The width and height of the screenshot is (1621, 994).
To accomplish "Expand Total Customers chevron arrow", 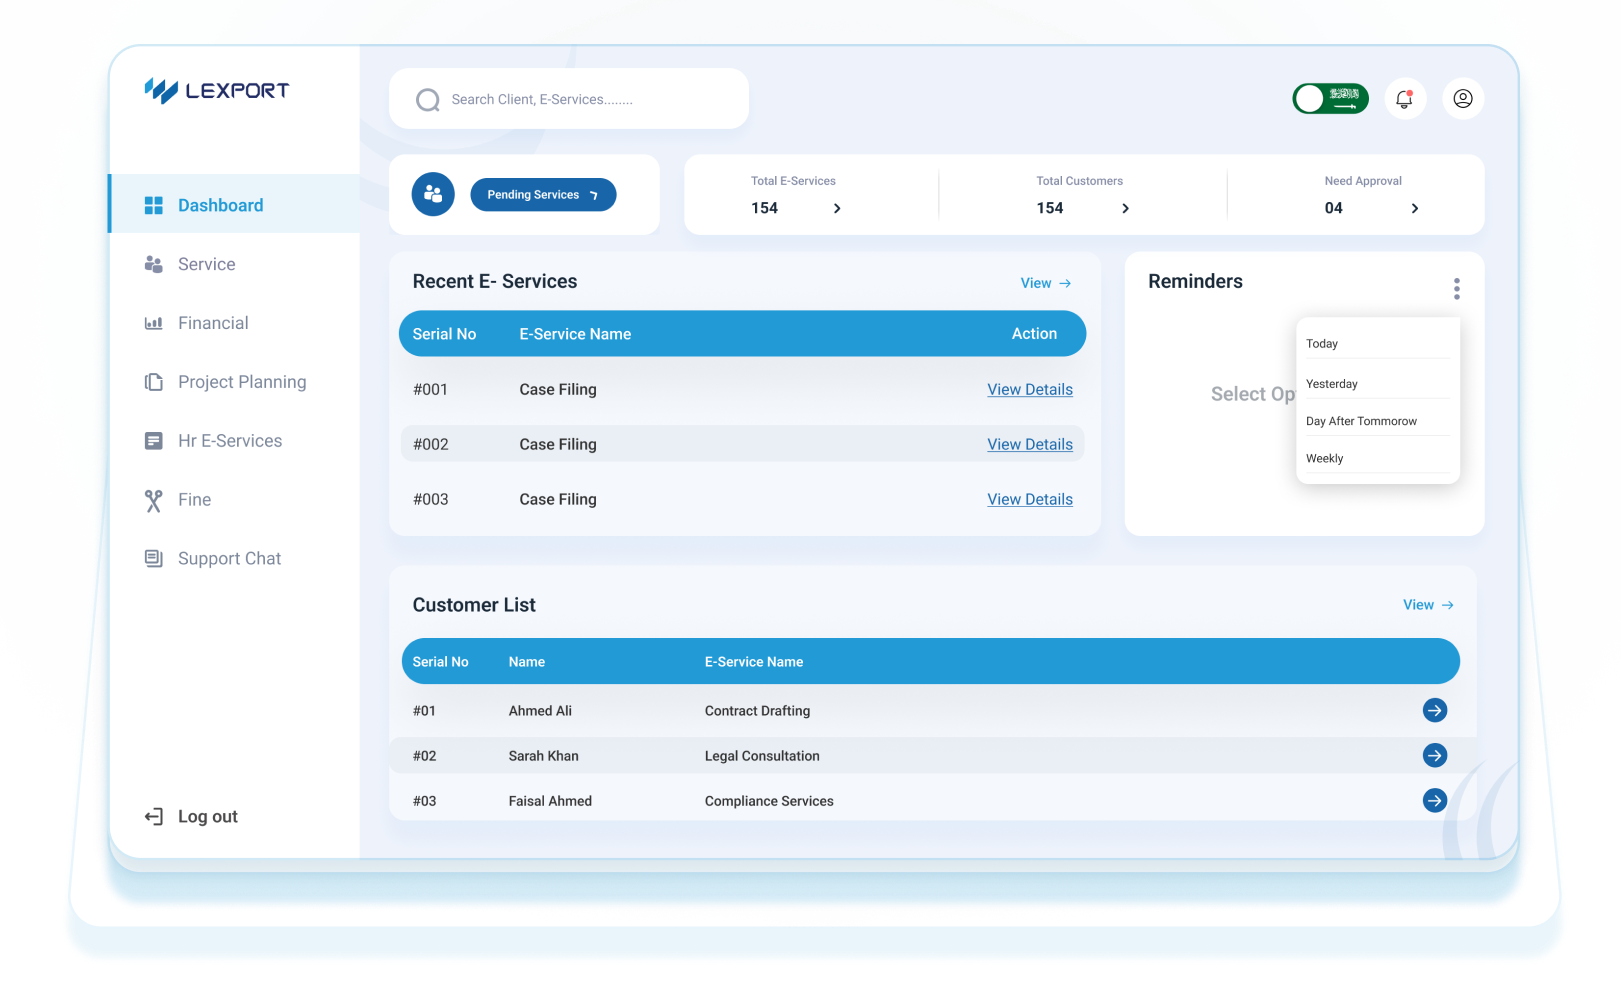I will pyautogui.click(x=1125, y=209).
